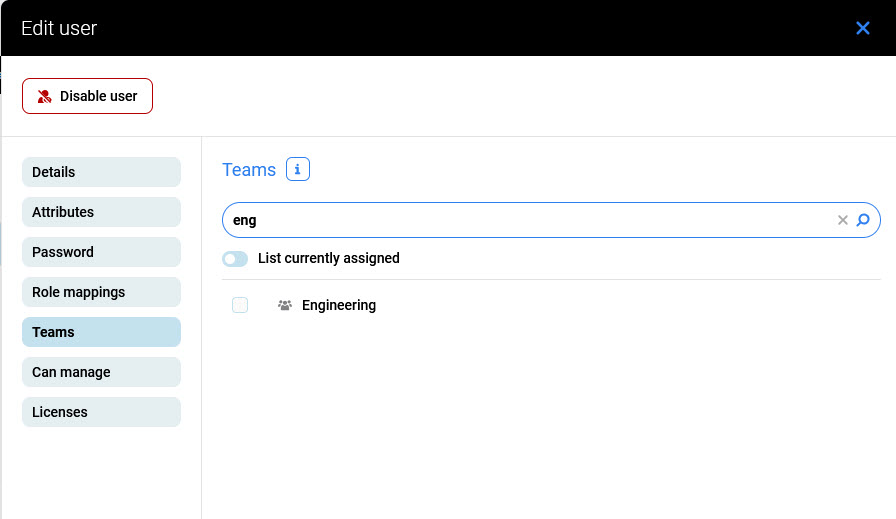Select the Teams sidebar item

pyautogui.click(x=101, y=332)
